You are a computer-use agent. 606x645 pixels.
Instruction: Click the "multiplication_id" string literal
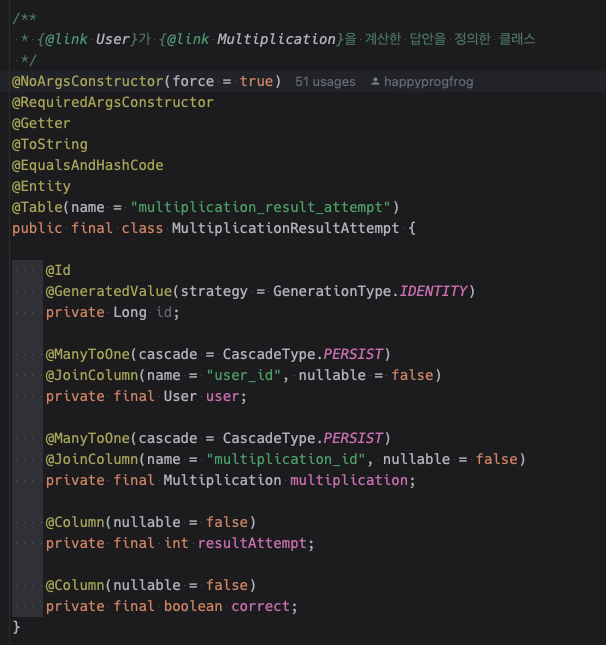286,459
